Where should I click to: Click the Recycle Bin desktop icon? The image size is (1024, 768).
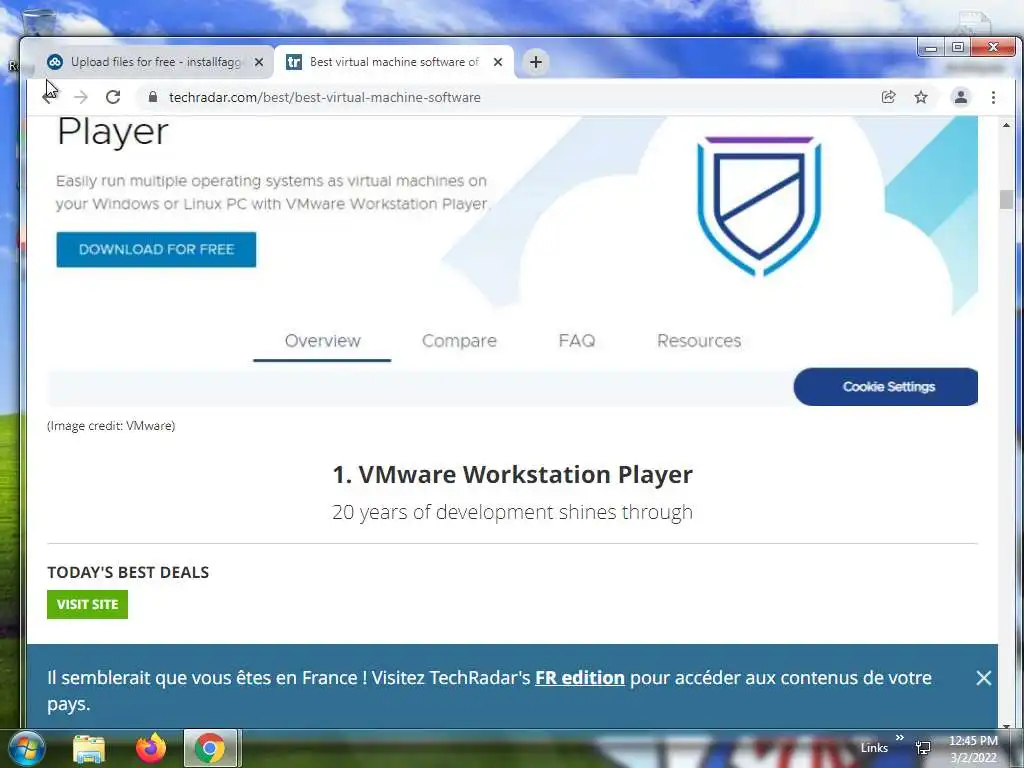pos(39,21)
